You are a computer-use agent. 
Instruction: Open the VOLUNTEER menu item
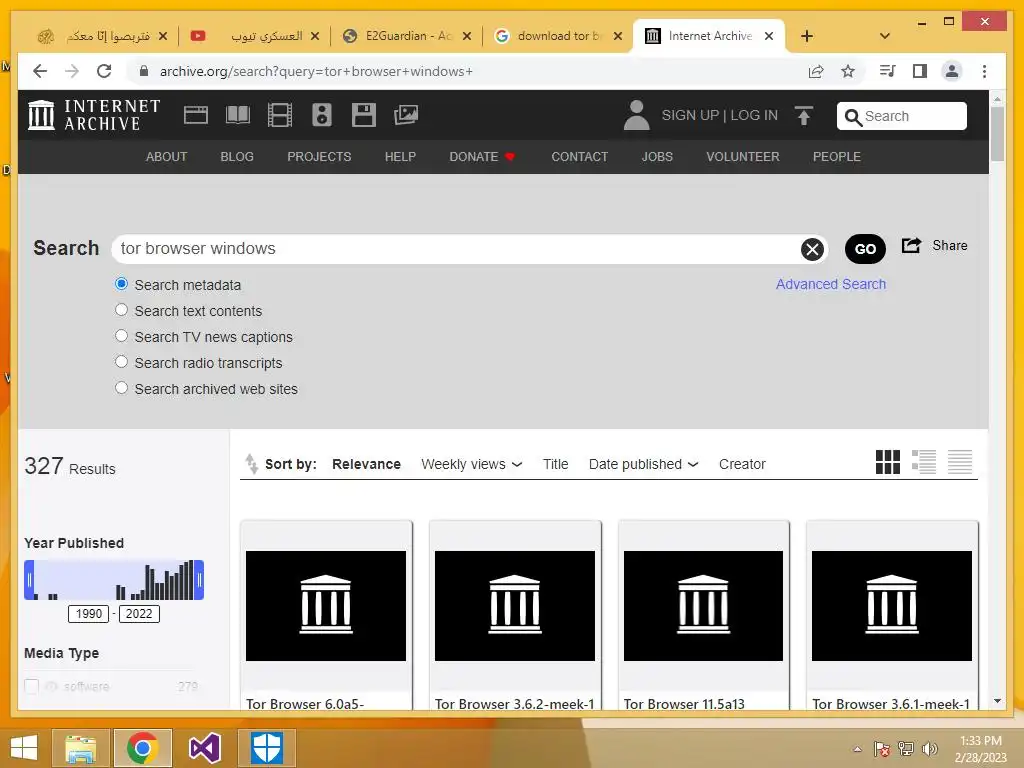tap(743, 157)
